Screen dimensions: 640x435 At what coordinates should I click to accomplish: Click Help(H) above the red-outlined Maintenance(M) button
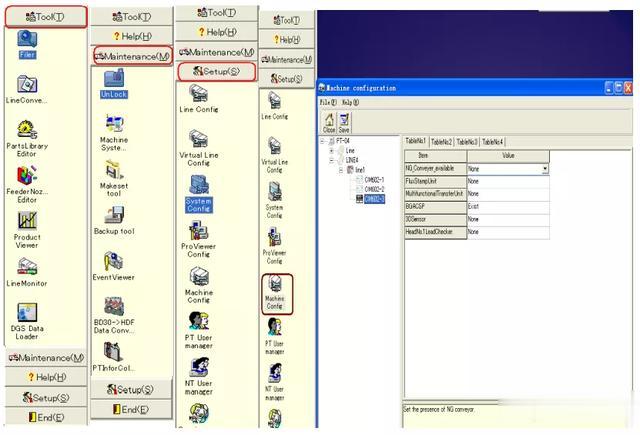(x=132, y=36)
